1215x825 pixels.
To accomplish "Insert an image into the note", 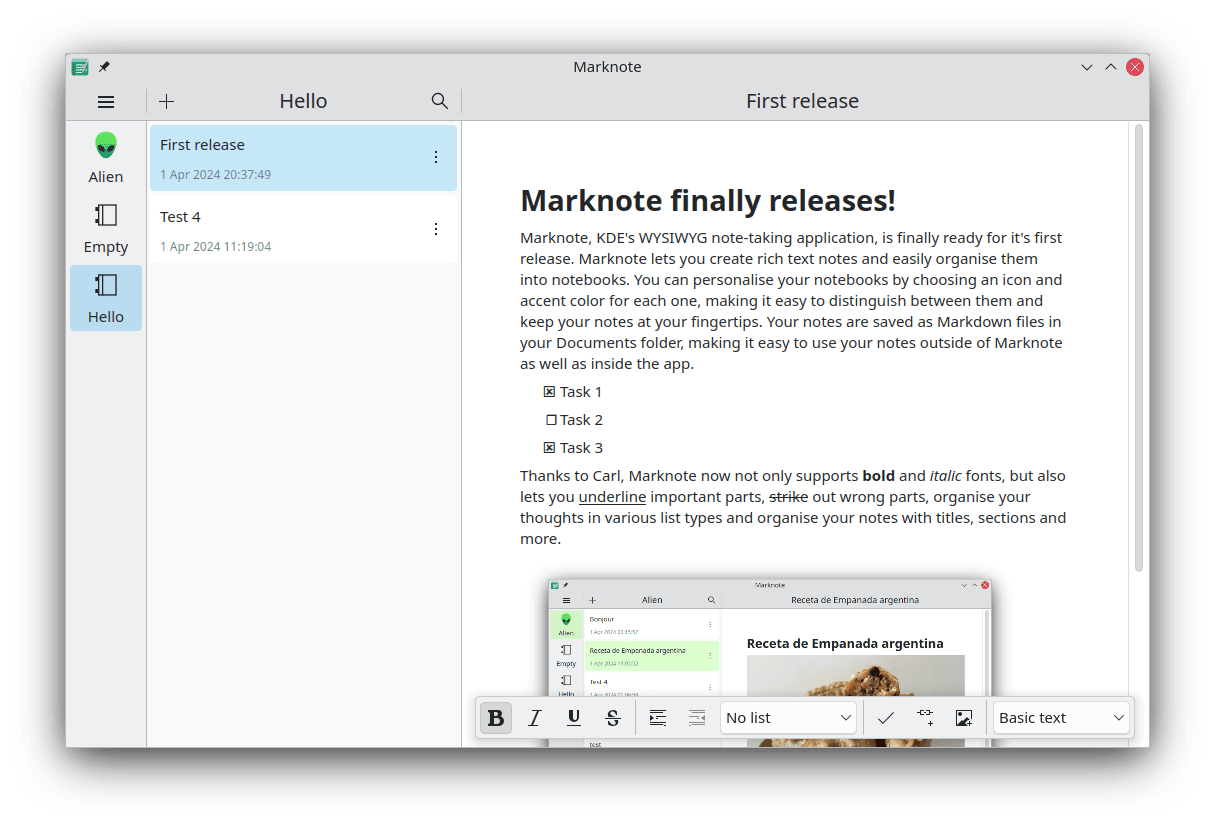I will [964, 718].
